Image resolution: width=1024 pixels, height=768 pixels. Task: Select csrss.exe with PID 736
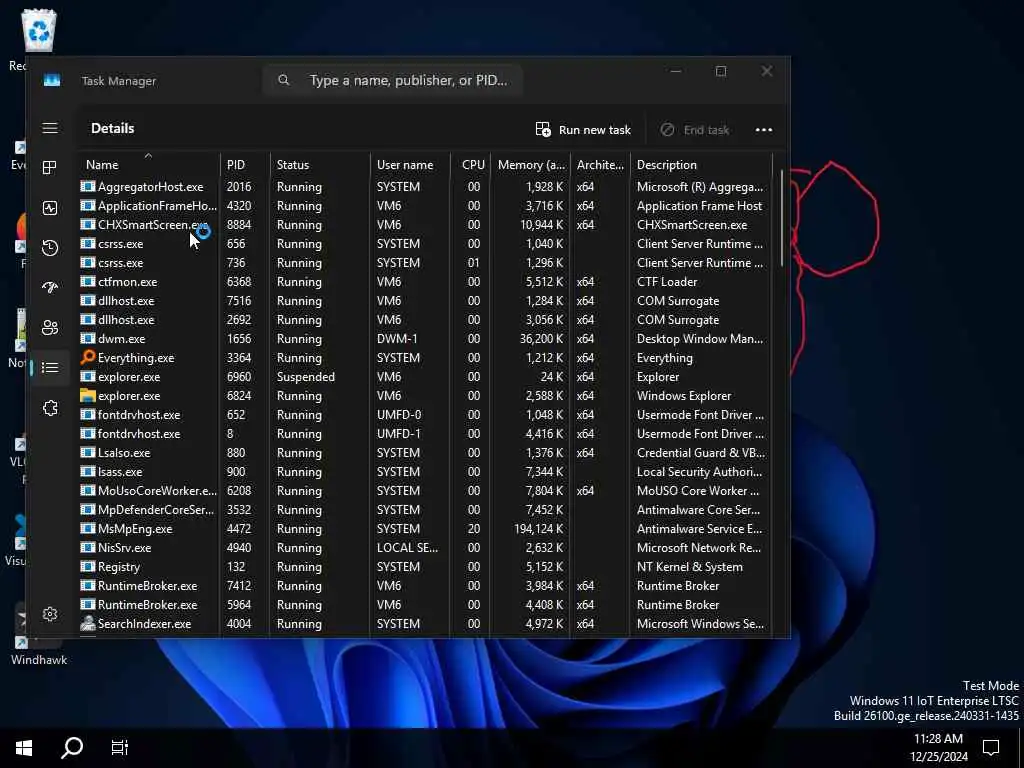pyautogui.click(x=424, y=262)
